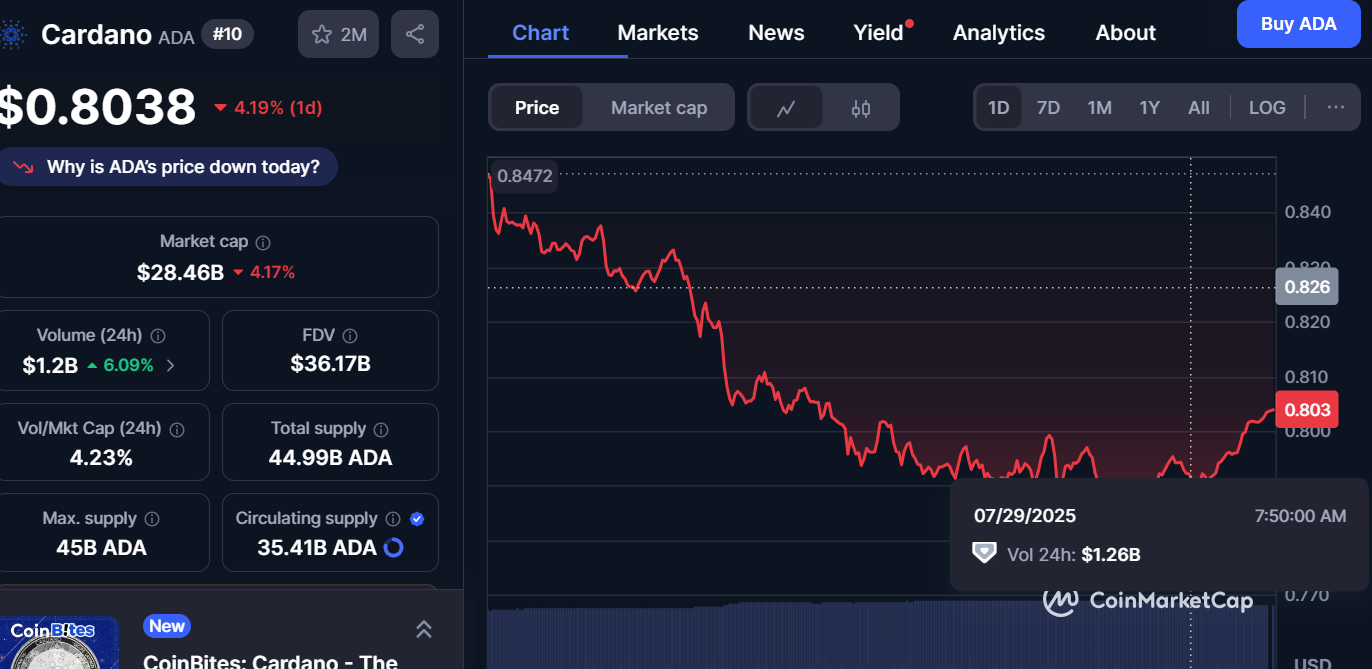Set chart range to 1M
The width and height of the screenshot is (1372, 669).
pos(1100,107)
